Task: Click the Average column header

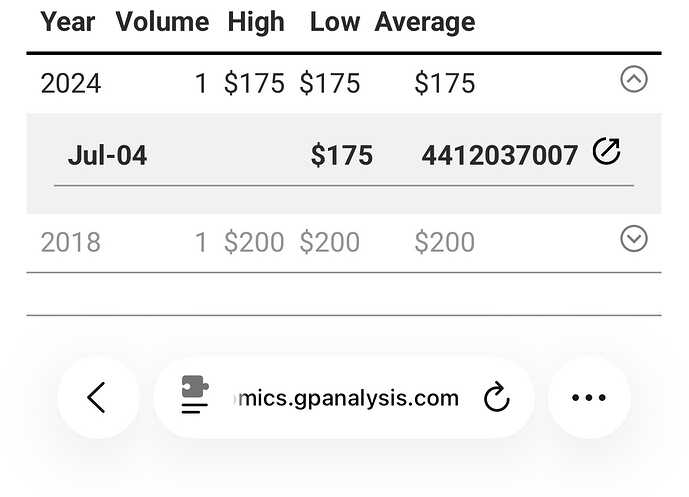Action: coord(425,22)
